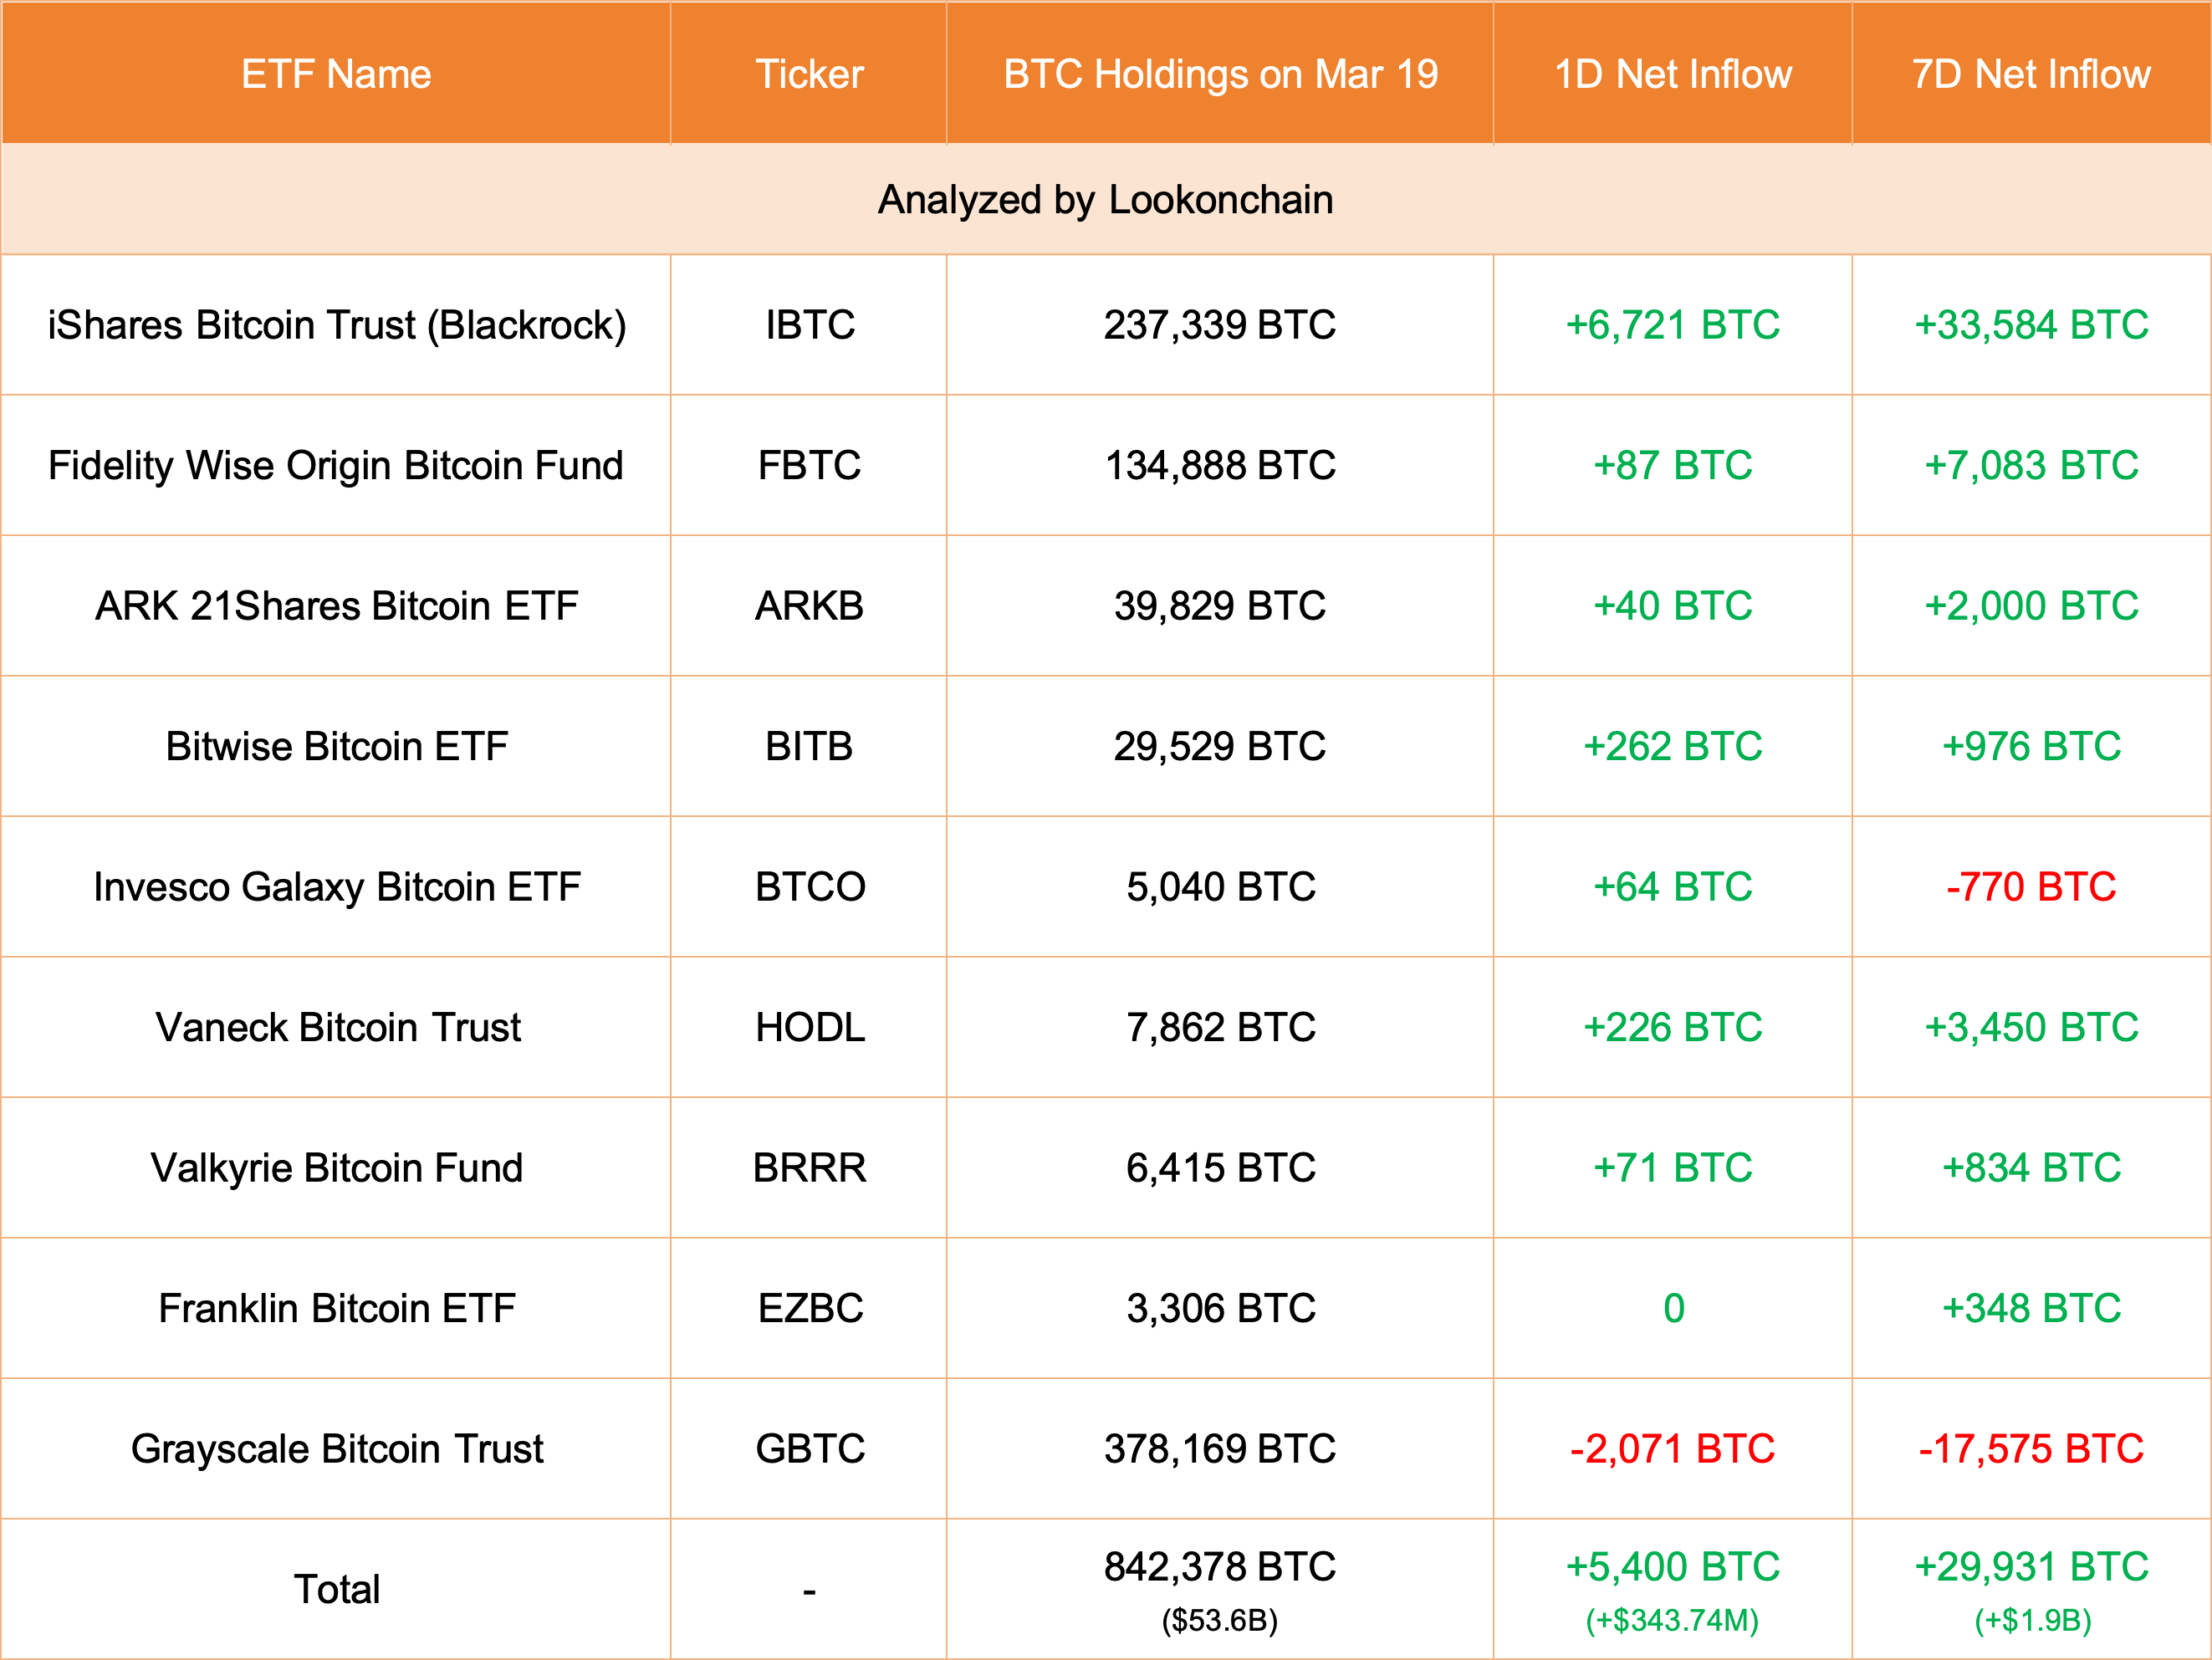Click the Ticker column header
This screenshot has width=2212, height=1660.
(809, 74)
